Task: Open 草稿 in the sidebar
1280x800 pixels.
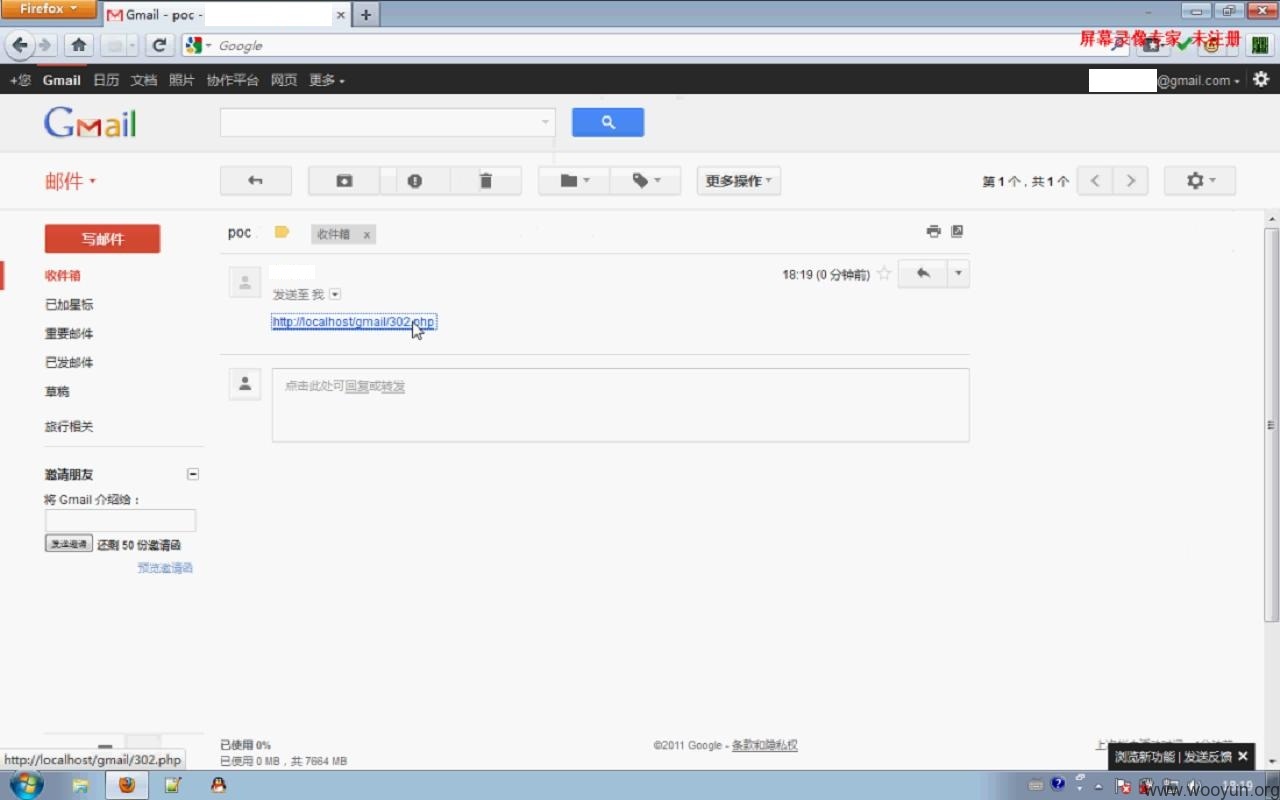Action: click(x=57, y=391)
